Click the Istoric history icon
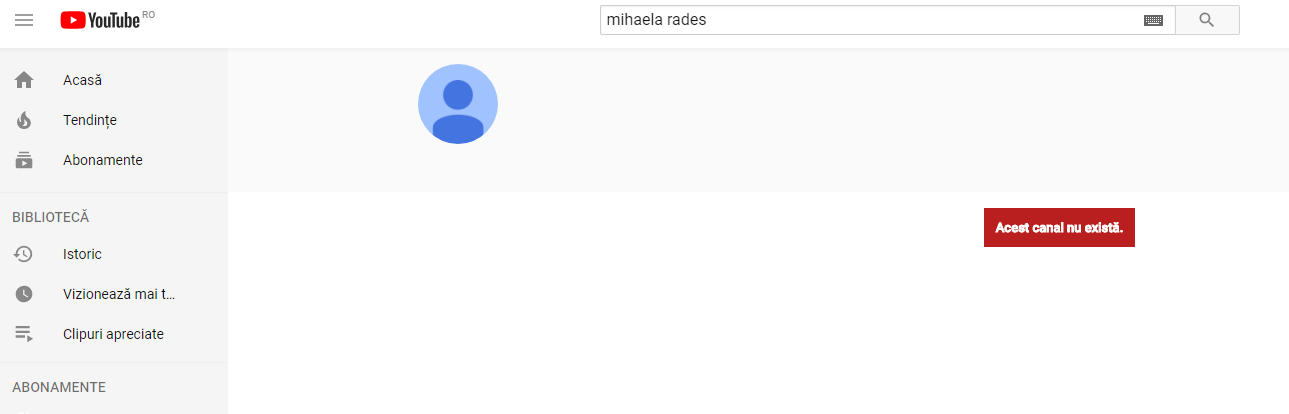The width and height of the screenshot is (1289, 414). click(24, 254)
